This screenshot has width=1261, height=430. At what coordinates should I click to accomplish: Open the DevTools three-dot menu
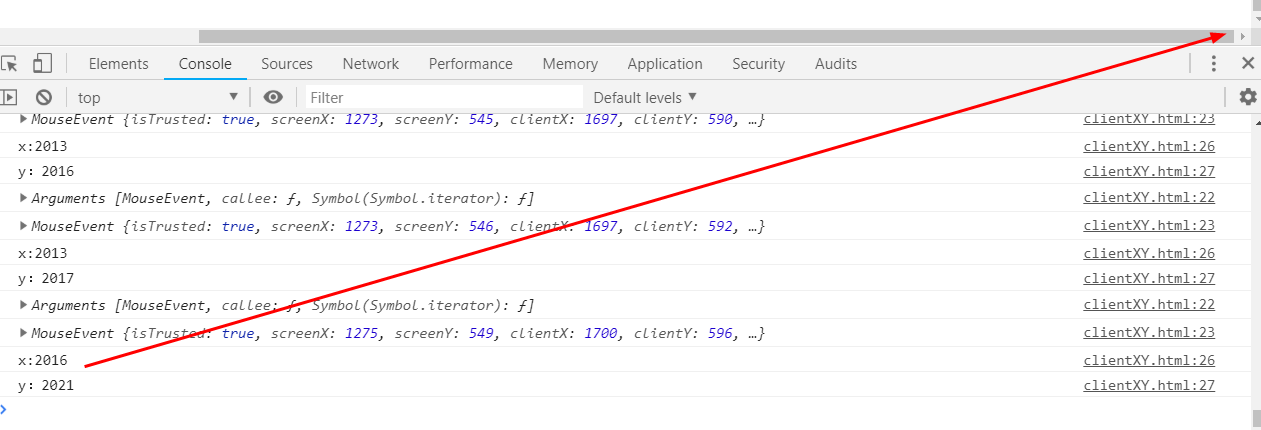pyautogui.click(x=1214, y=64)
